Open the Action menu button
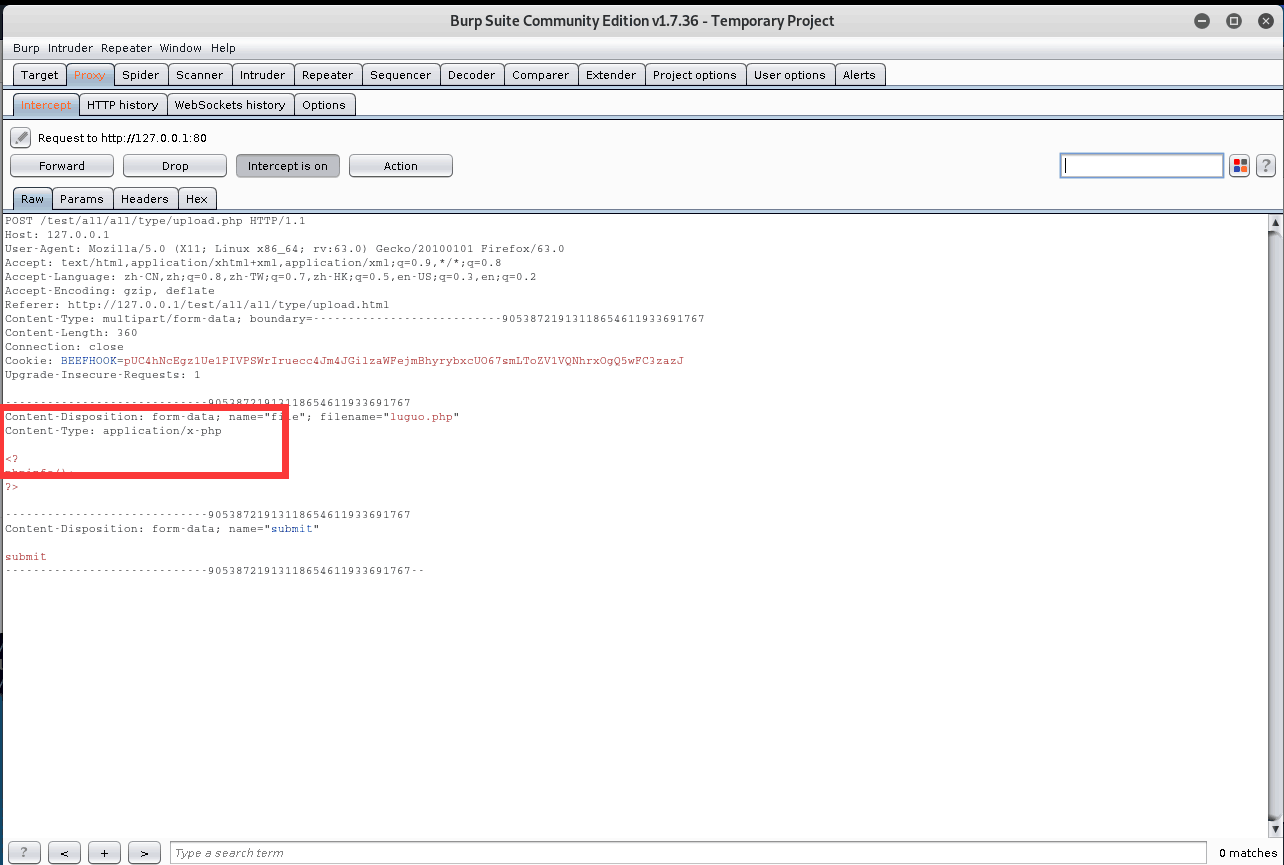This screenshot has height=865, width=1284. point(401,166)
